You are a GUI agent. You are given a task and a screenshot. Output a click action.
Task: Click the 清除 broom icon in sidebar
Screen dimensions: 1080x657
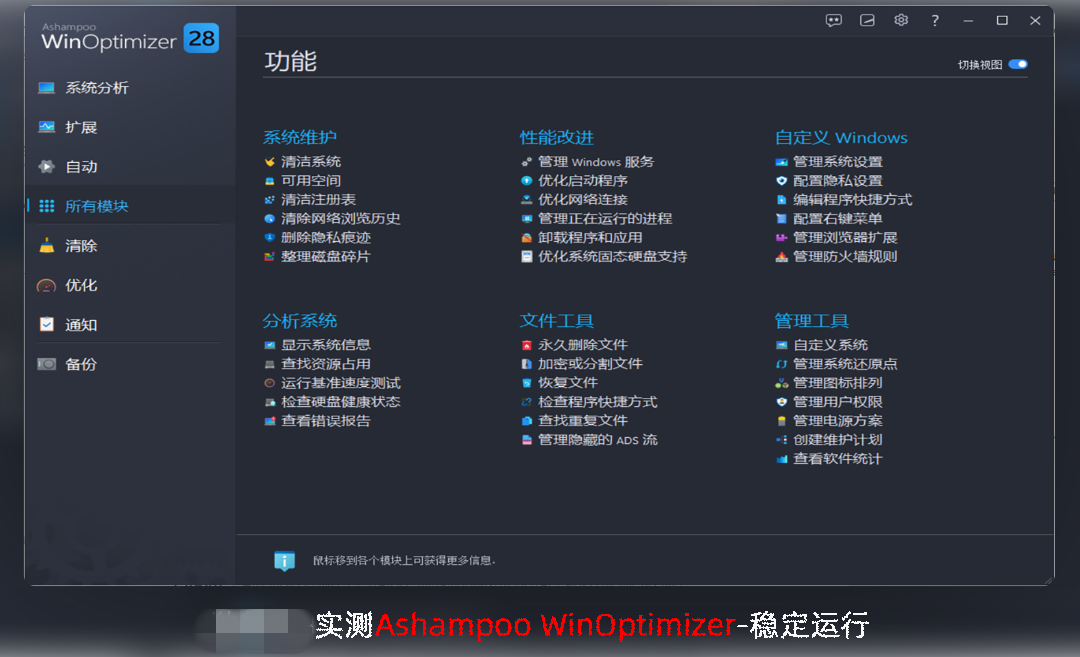point(46,246)
